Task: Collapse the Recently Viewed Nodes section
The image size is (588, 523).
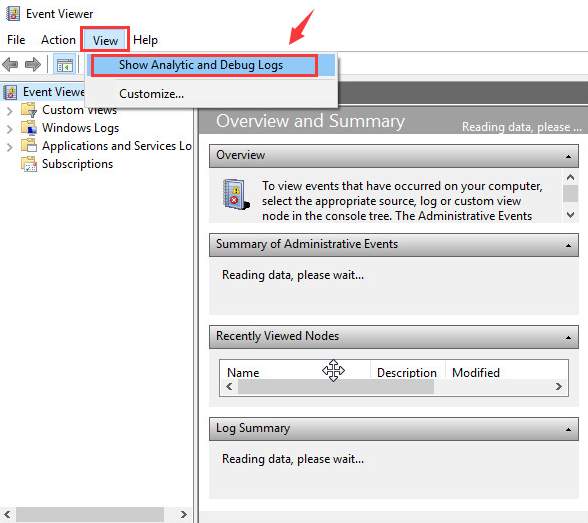Action: pyautogui.click(x=568, y=337)
